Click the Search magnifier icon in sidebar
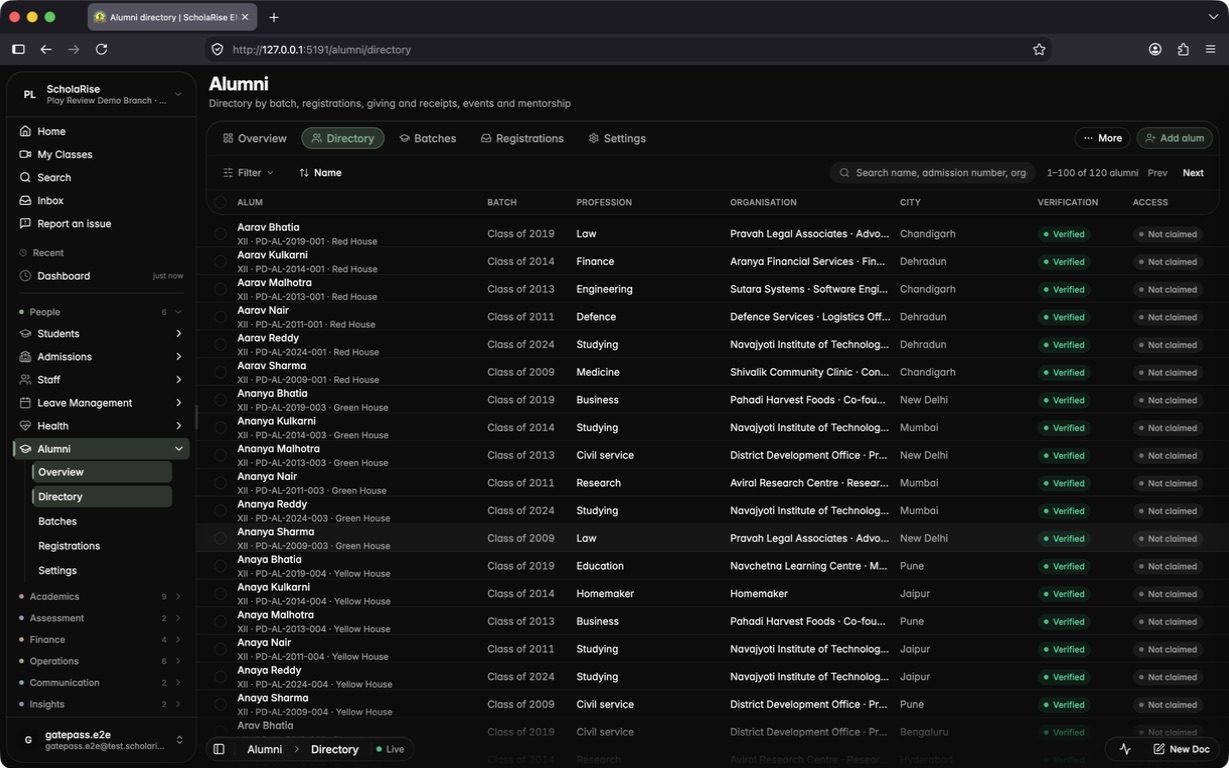 coord(26,177)
